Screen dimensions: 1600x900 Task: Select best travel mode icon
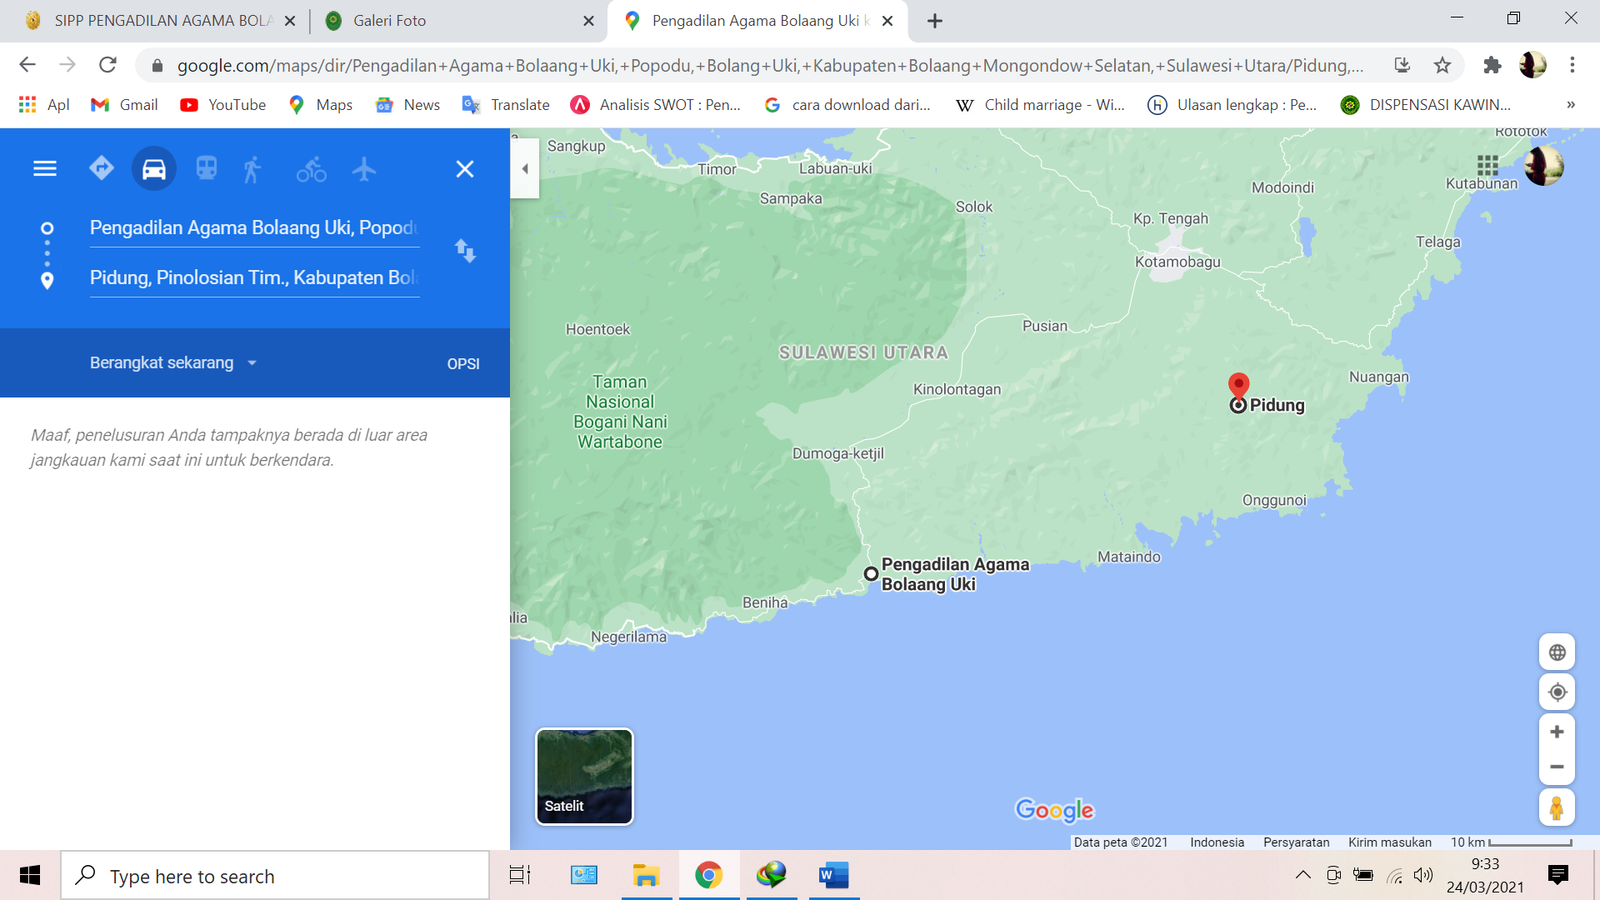click(x=101, y=168)
